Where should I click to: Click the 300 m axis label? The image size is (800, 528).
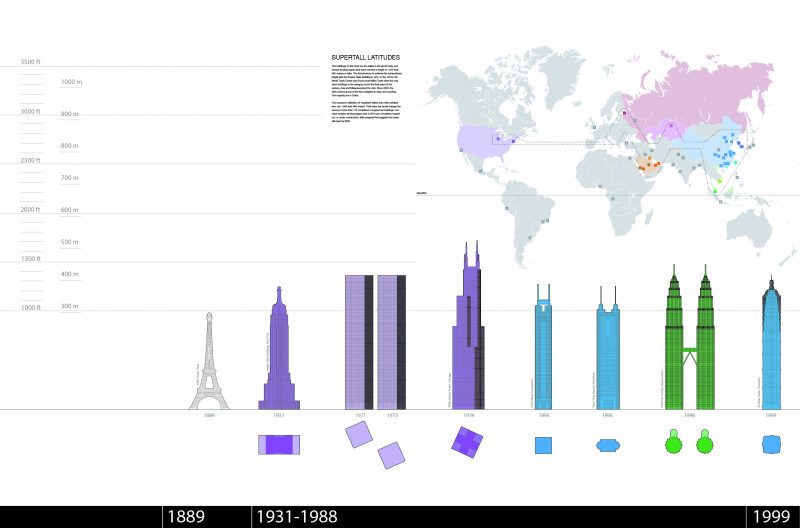[x=70, y=306]
